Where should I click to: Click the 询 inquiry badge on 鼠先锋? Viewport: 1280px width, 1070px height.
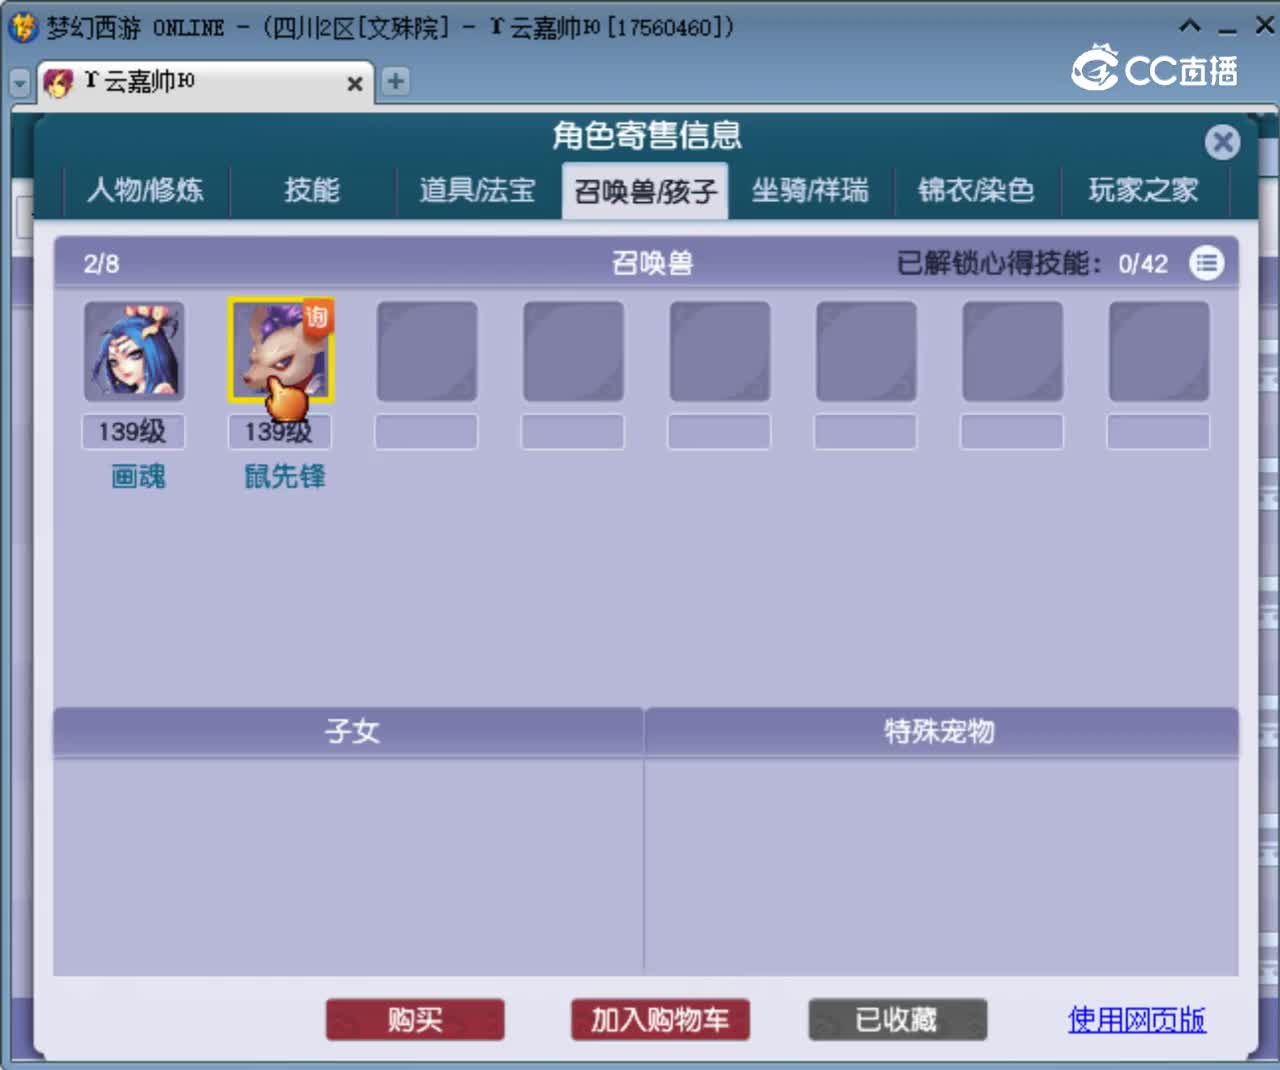tap(317, 316)
